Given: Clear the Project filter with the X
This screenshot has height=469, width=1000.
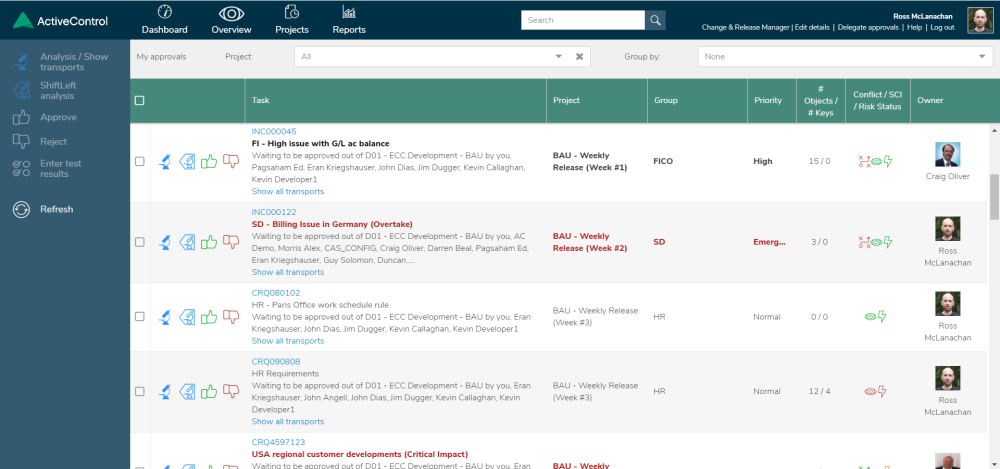Looking at the screenshot, I should pos(580,56).
